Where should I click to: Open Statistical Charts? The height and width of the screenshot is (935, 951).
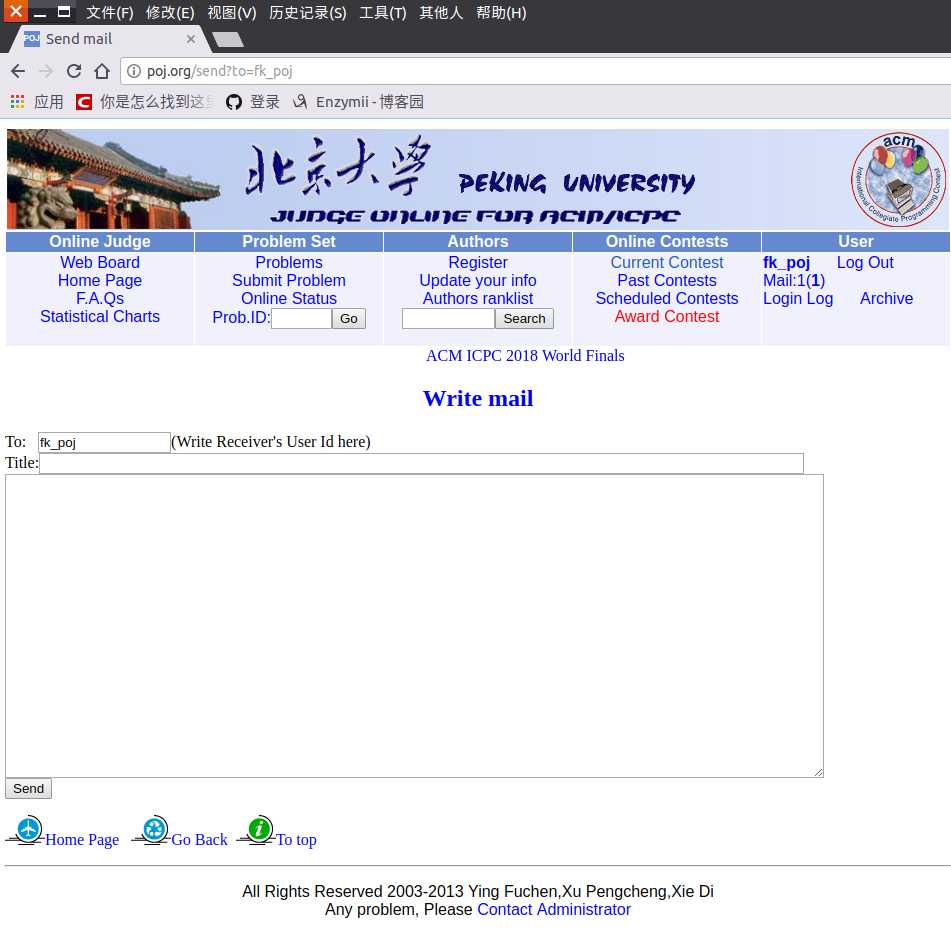pos(99,317)
